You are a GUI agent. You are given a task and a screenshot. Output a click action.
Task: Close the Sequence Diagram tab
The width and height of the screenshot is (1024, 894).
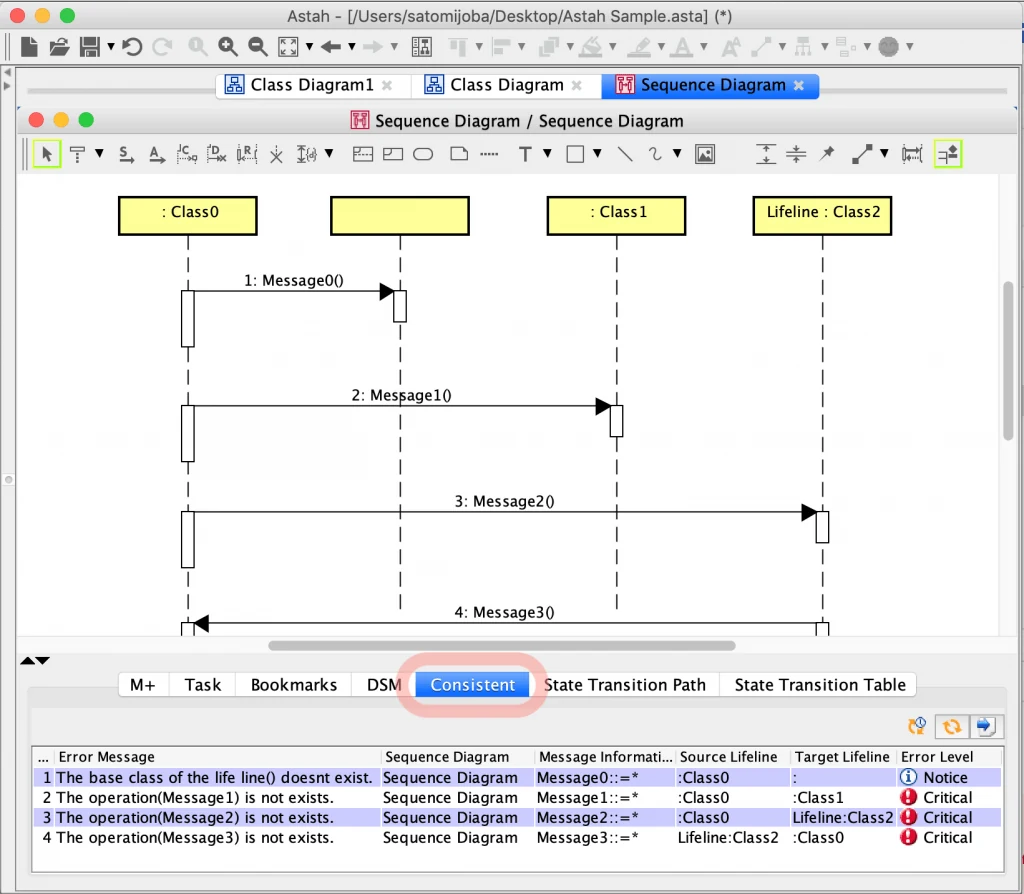click(799, 86)
